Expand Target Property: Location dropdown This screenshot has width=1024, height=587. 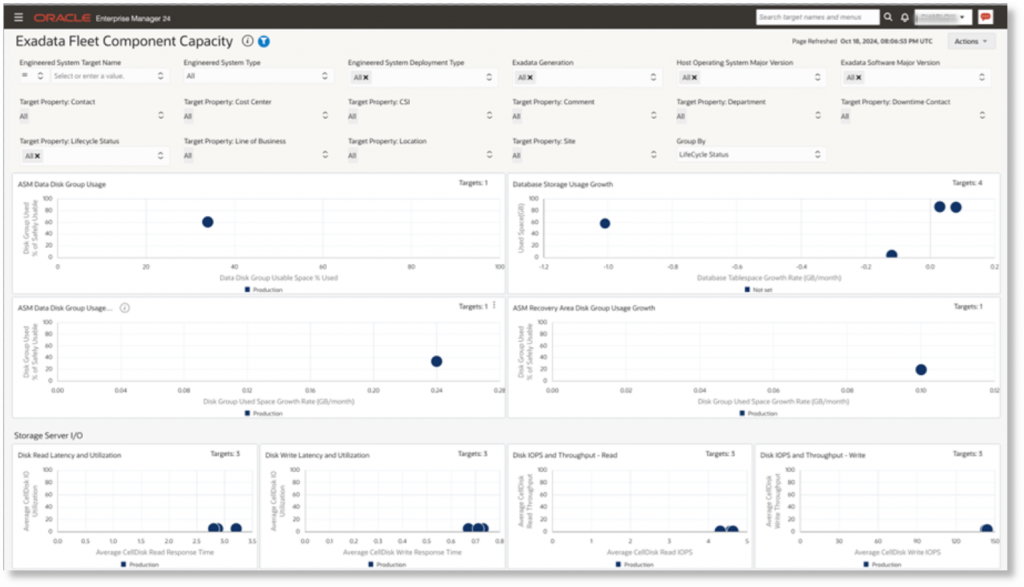point(421,155)
